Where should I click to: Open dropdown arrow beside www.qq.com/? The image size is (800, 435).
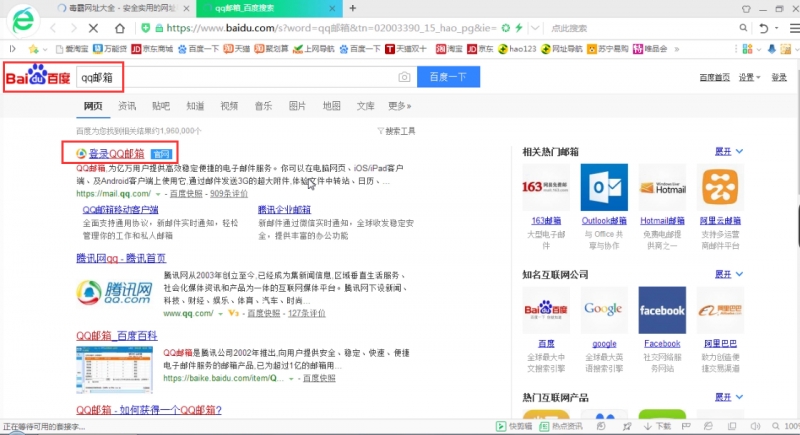(x=220, y=314)
